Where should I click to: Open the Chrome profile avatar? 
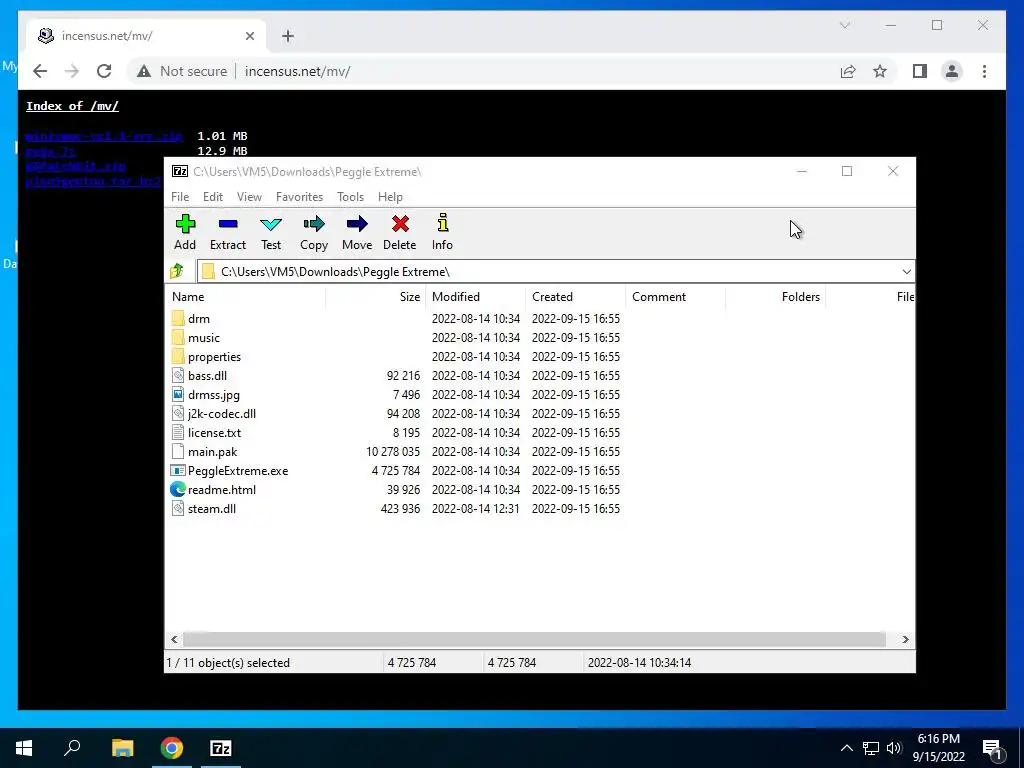point(952,71)
